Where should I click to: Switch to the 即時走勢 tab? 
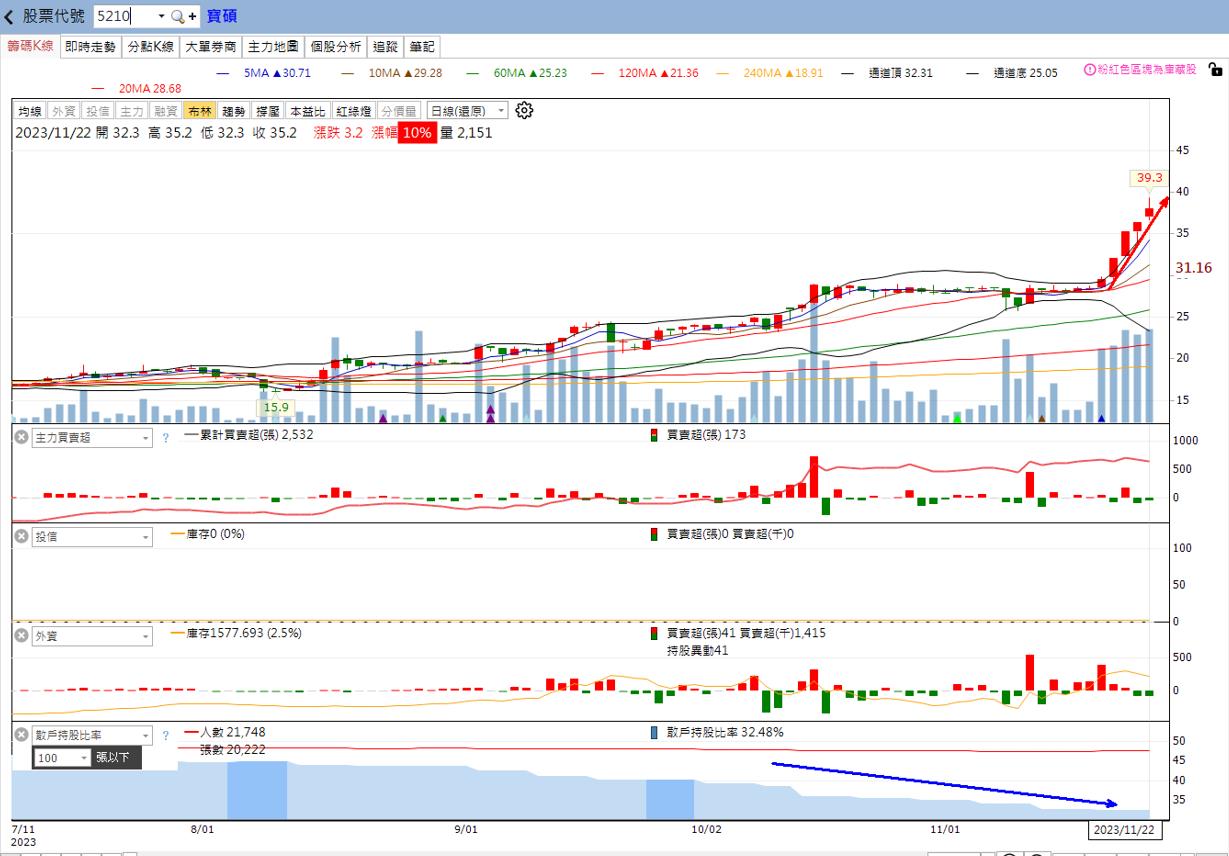pyautogui.click(x=90, y=47)
